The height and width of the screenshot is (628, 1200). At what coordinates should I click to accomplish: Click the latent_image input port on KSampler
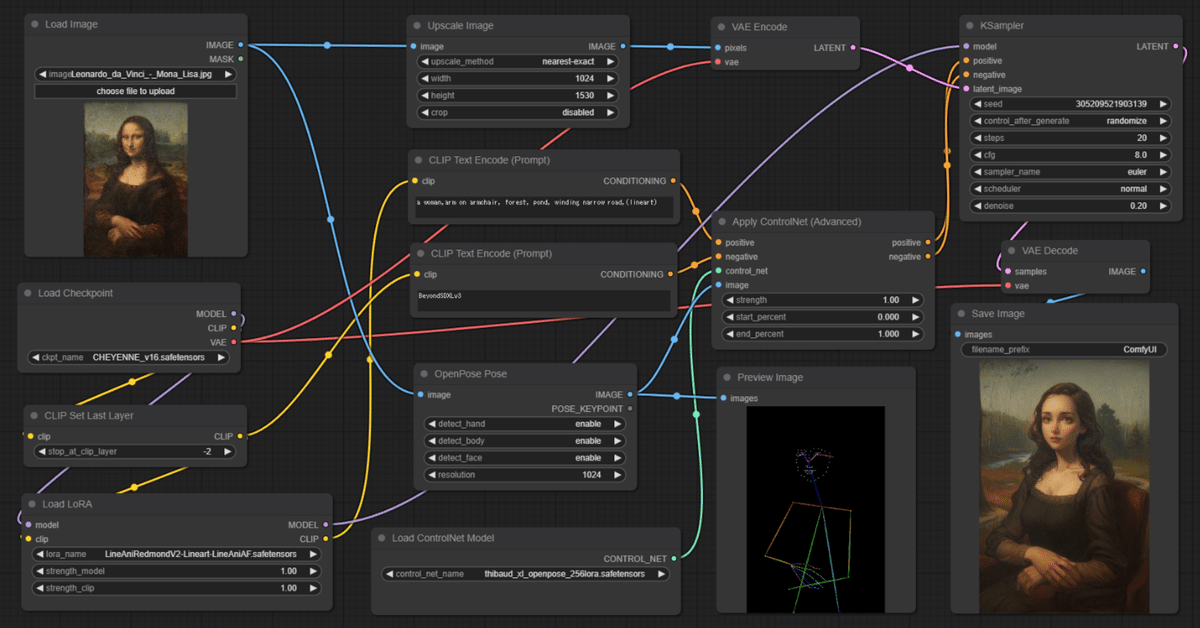tap(965, 89)
